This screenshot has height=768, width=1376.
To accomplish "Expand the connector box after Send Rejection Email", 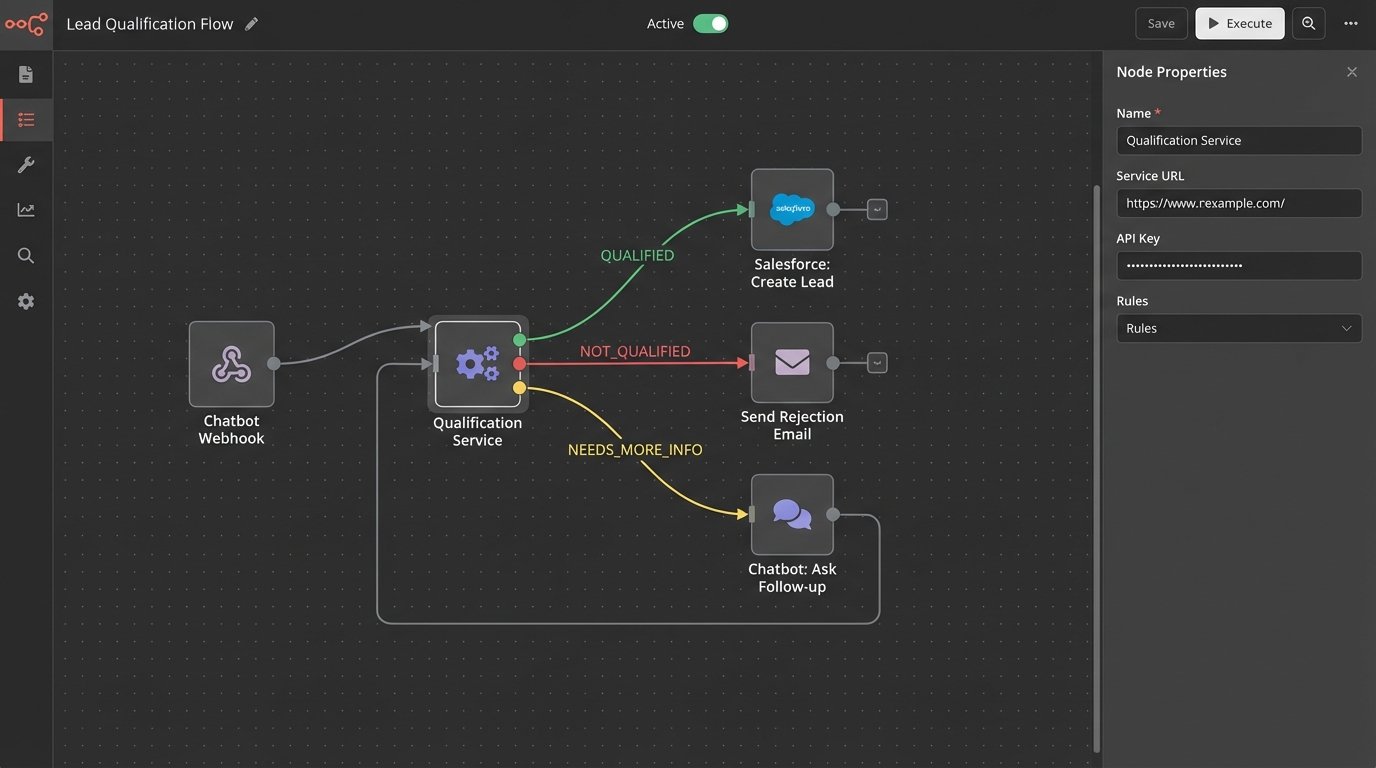I will [876, 362].
